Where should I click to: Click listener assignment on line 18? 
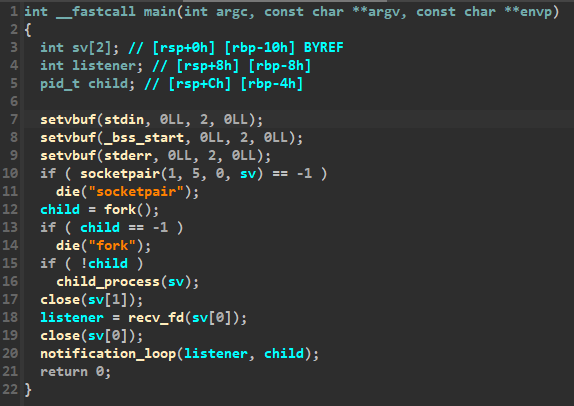[x=72, y=317]
